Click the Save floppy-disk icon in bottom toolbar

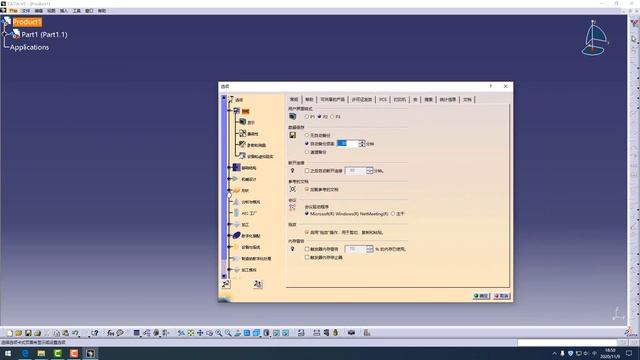click(28, 333)
